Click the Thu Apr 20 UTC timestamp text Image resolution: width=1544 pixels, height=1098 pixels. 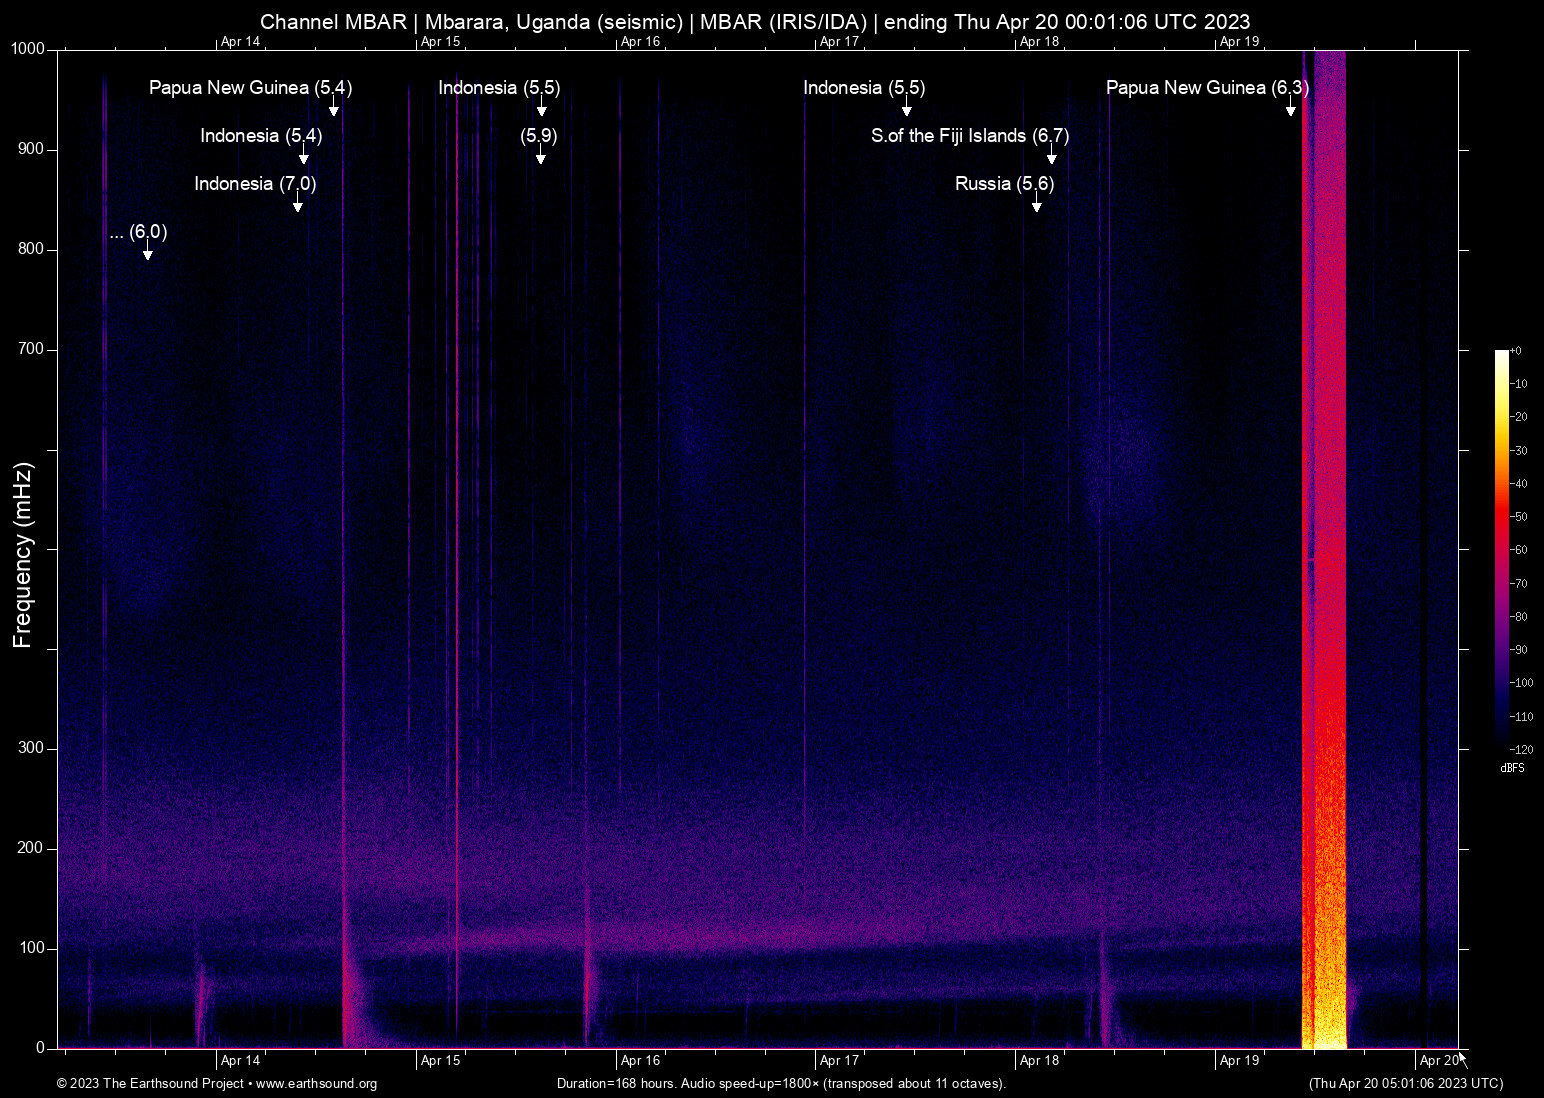[1405, 1084]
